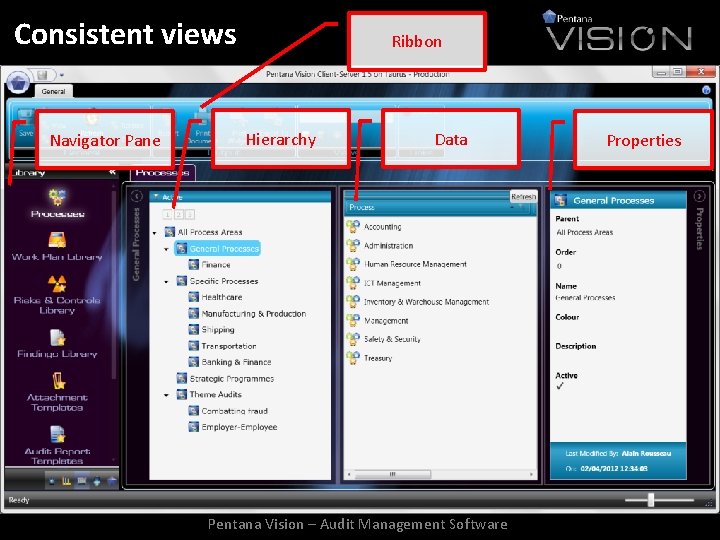Image resolution: width=720 pixels, height=540 pixels.
Task: Collapse the Library navigator with double chevron
Action: pyautogui.click(x=112, y=172)
